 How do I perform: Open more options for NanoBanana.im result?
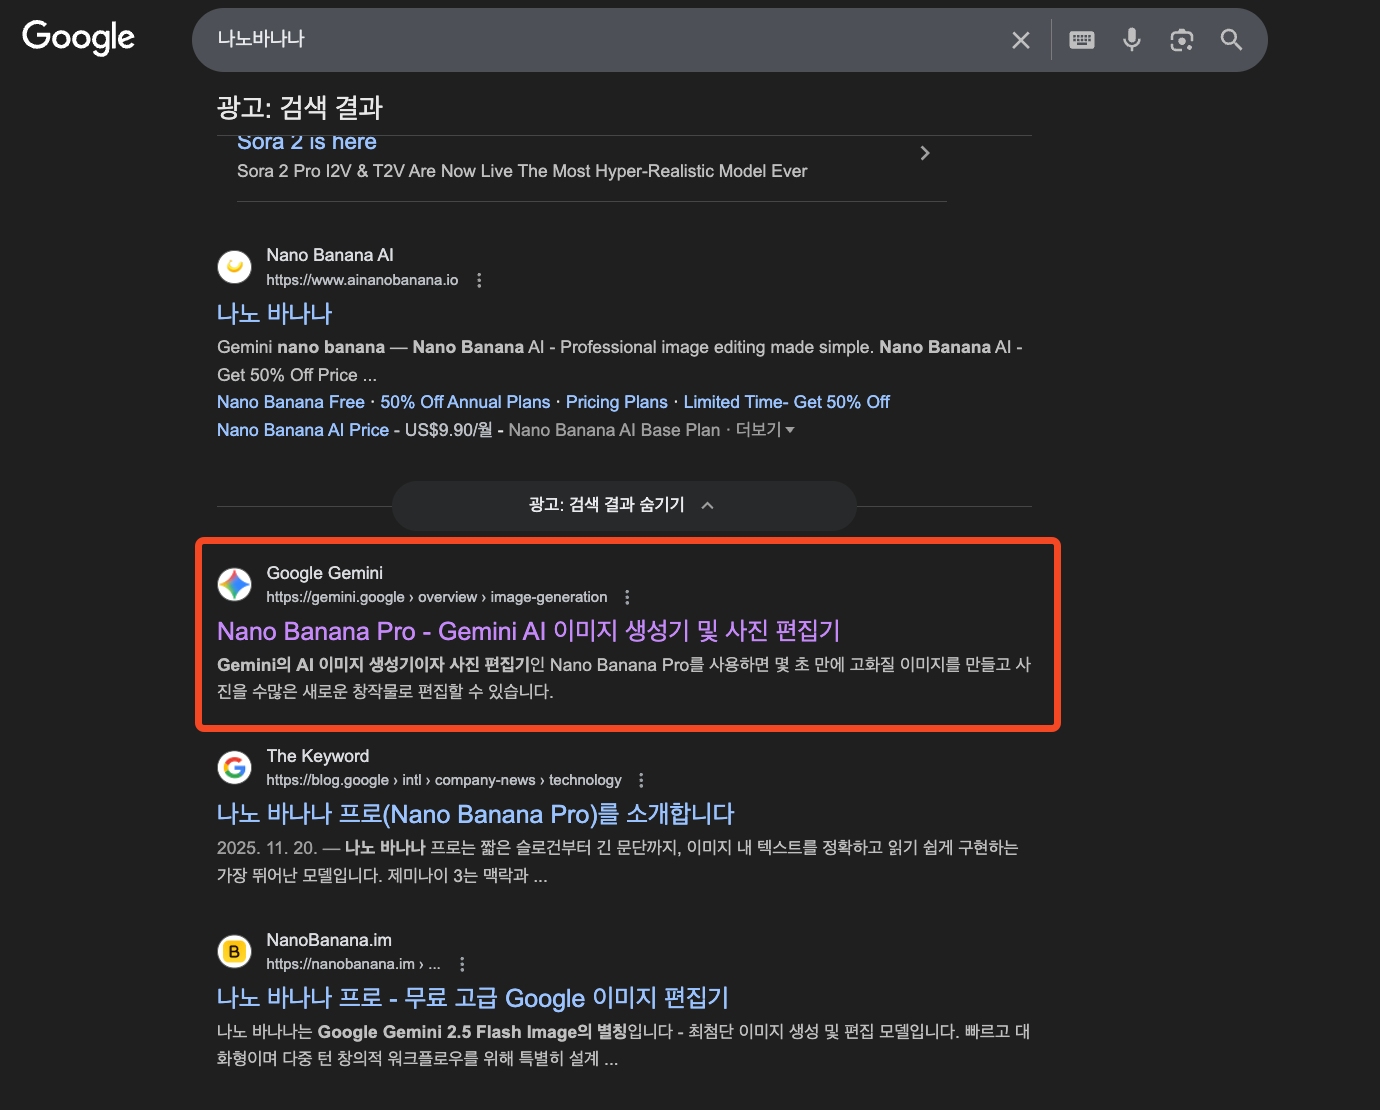[x=461, y=964]
